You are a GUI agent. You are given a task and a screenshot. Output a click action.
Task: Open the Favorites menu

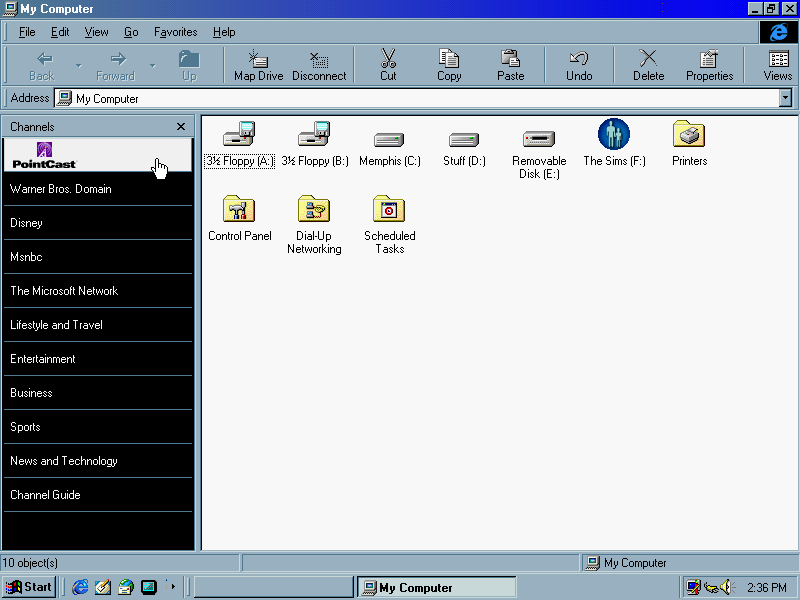(x=175, y=32)
